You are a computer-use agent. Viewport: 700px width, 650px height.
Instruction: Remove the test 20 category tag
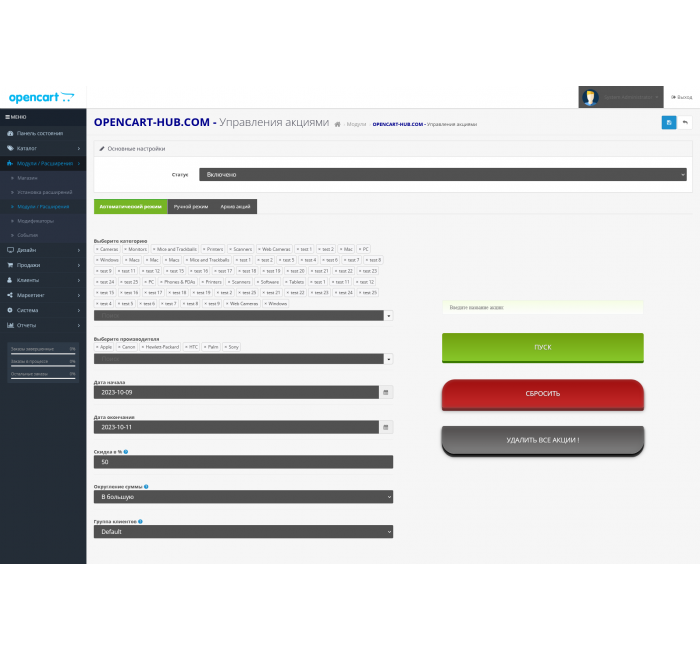point(288,271)
